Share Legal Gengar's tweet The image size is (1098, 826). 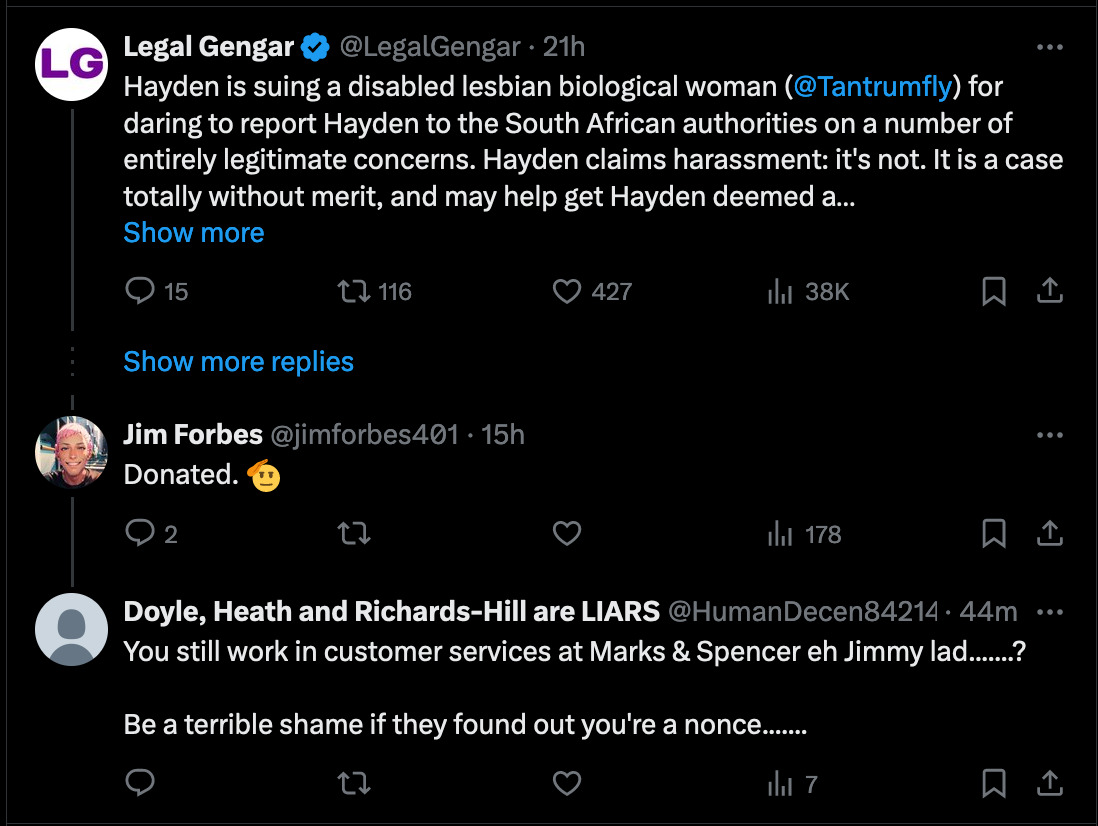(1048, 291)
